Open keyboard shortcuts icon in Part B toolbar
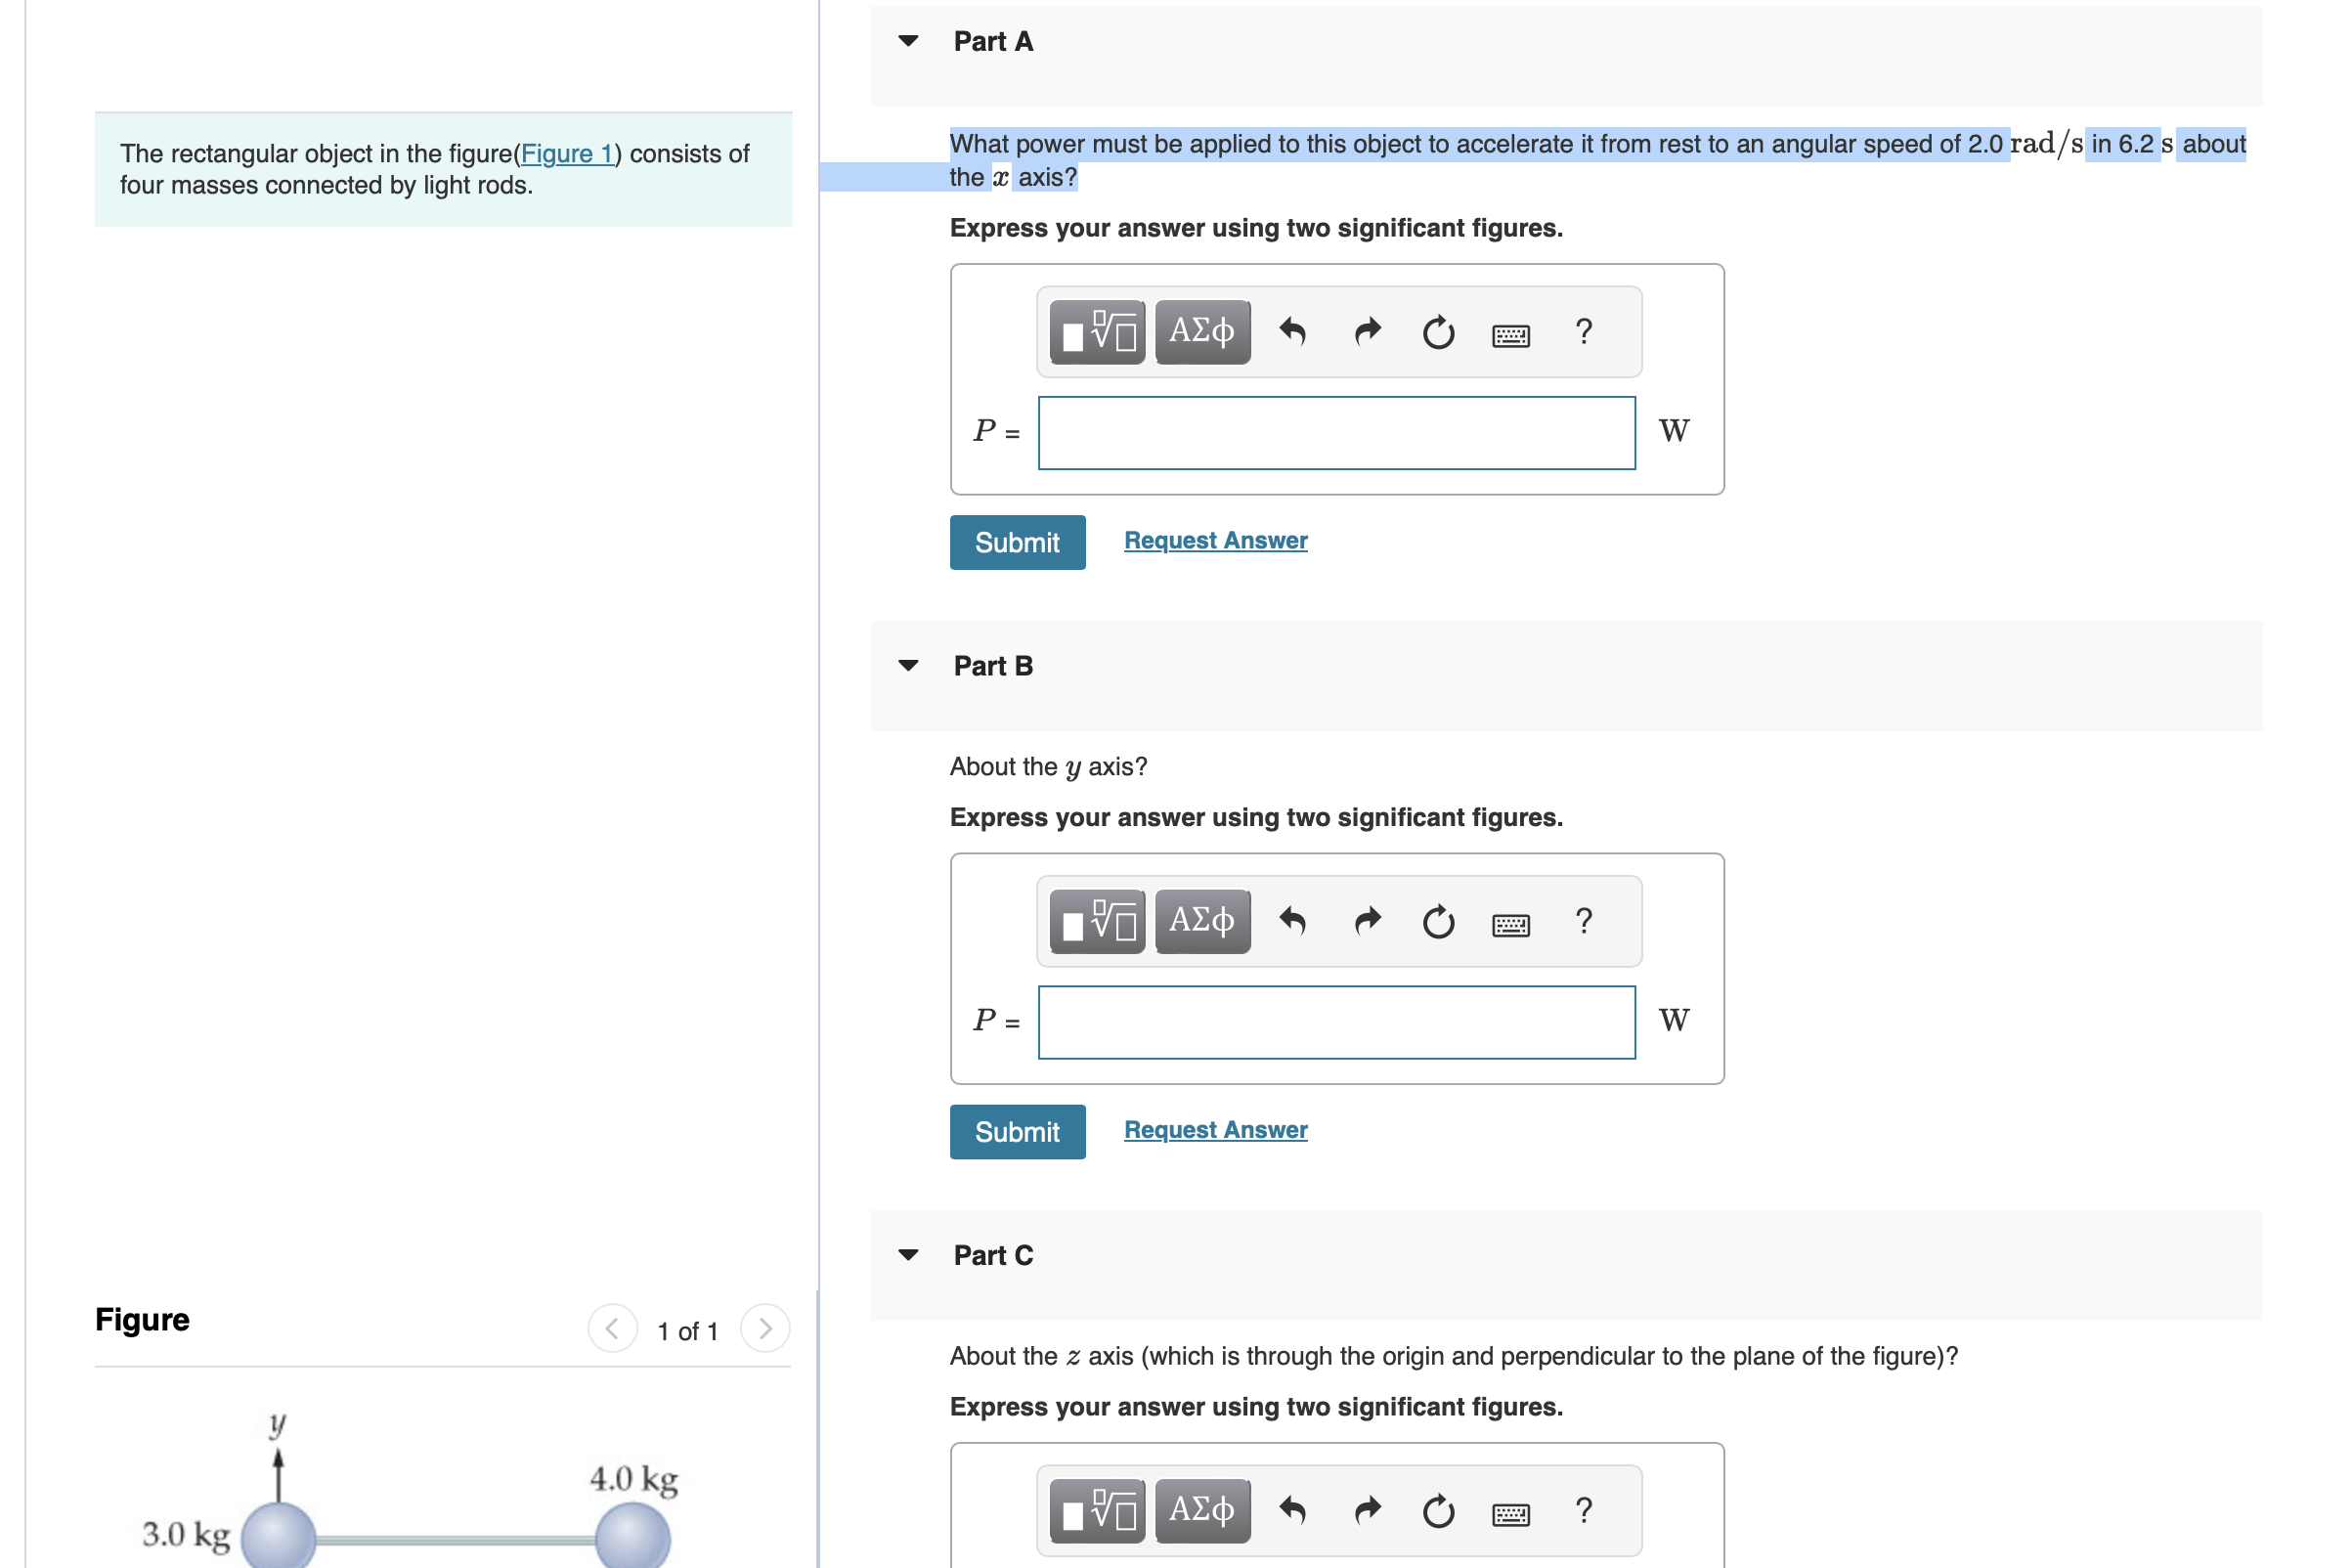Screen dimensions: 2352x1568 [1510, 924]
